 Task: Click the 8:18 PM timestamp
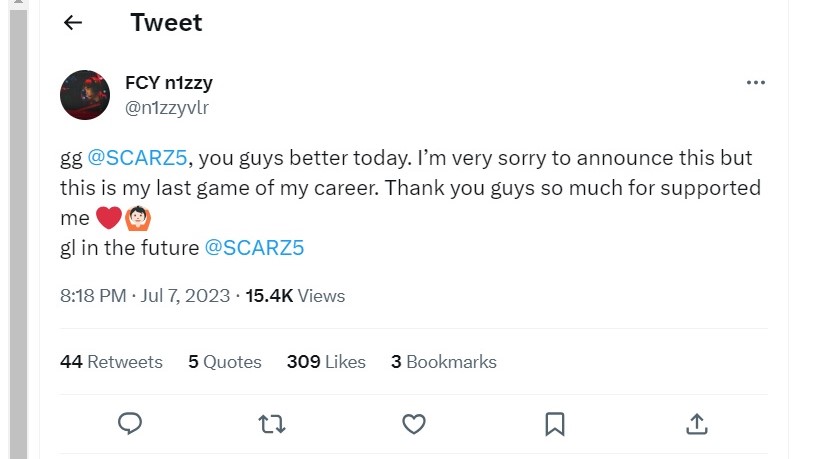click(93, 295)
